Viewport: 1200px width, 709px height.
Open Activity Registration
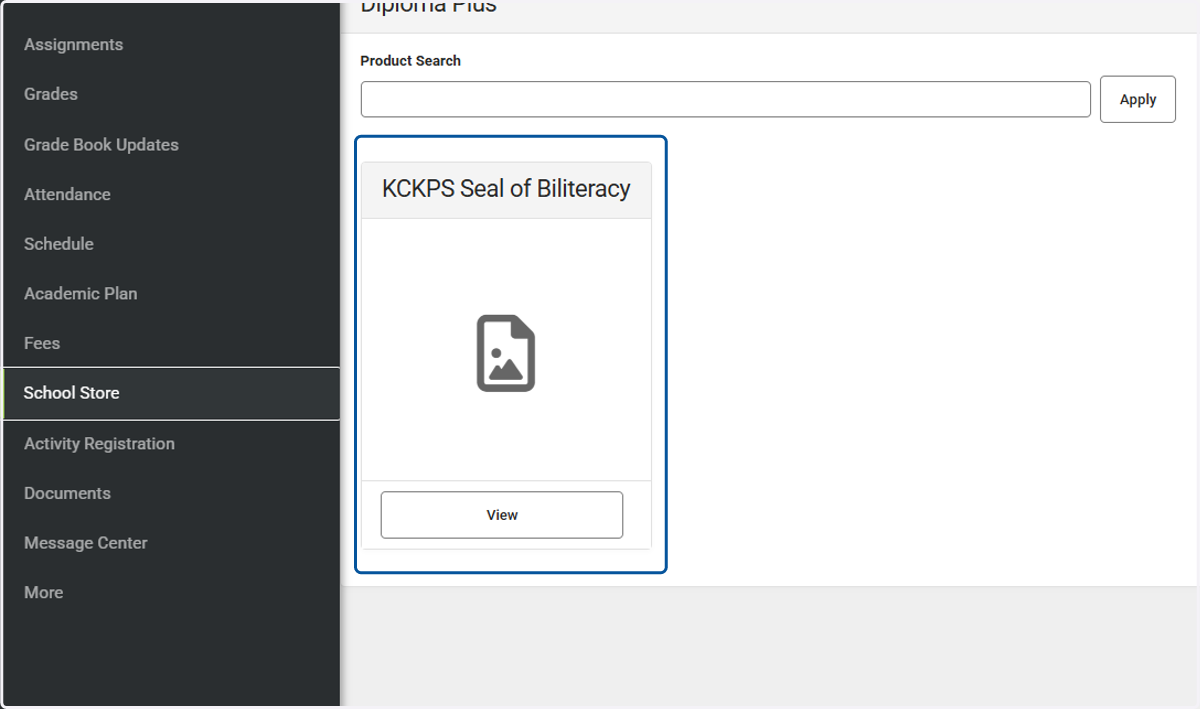(99, 444)
